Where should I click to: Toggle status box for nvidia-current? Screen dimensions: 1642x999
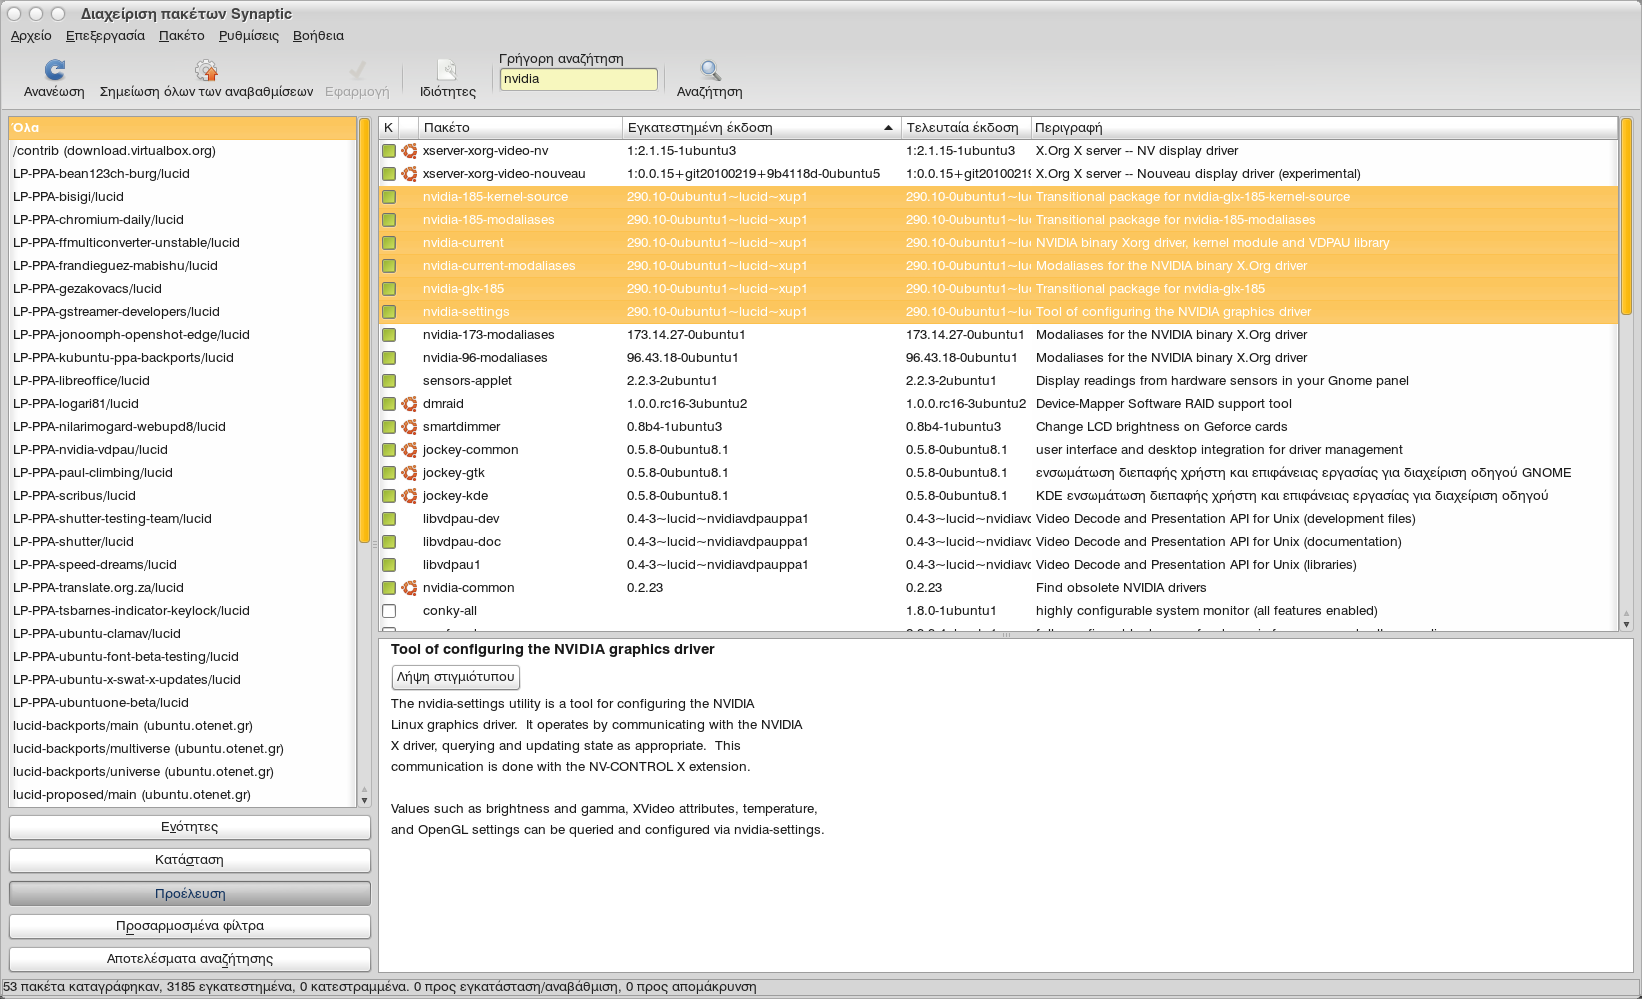pos(389,243)
